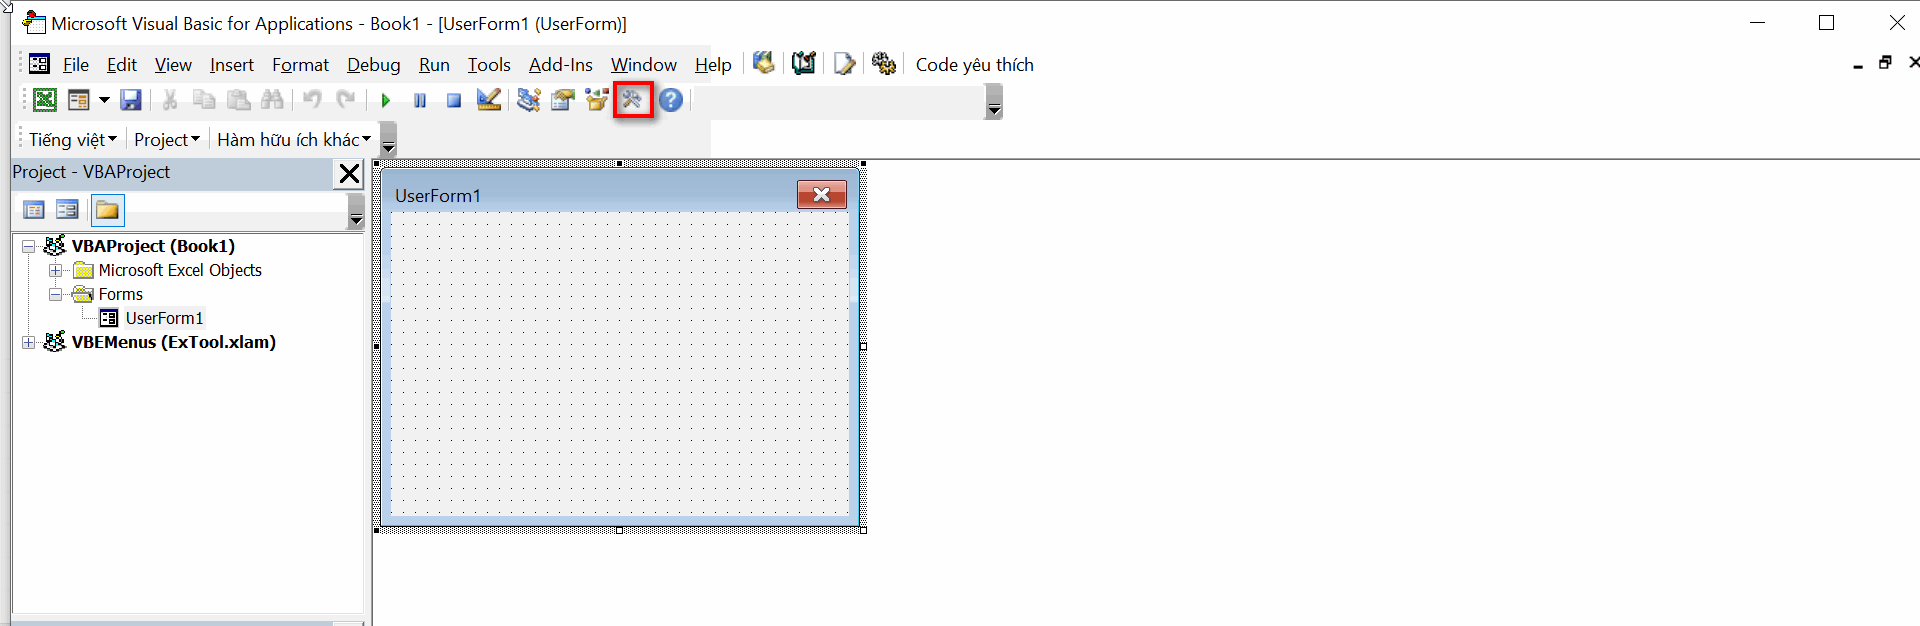This screenshot has width=1920, height=626.
Task: Open the standard toolbar options arrow
Action: click(x=994, y=102)
